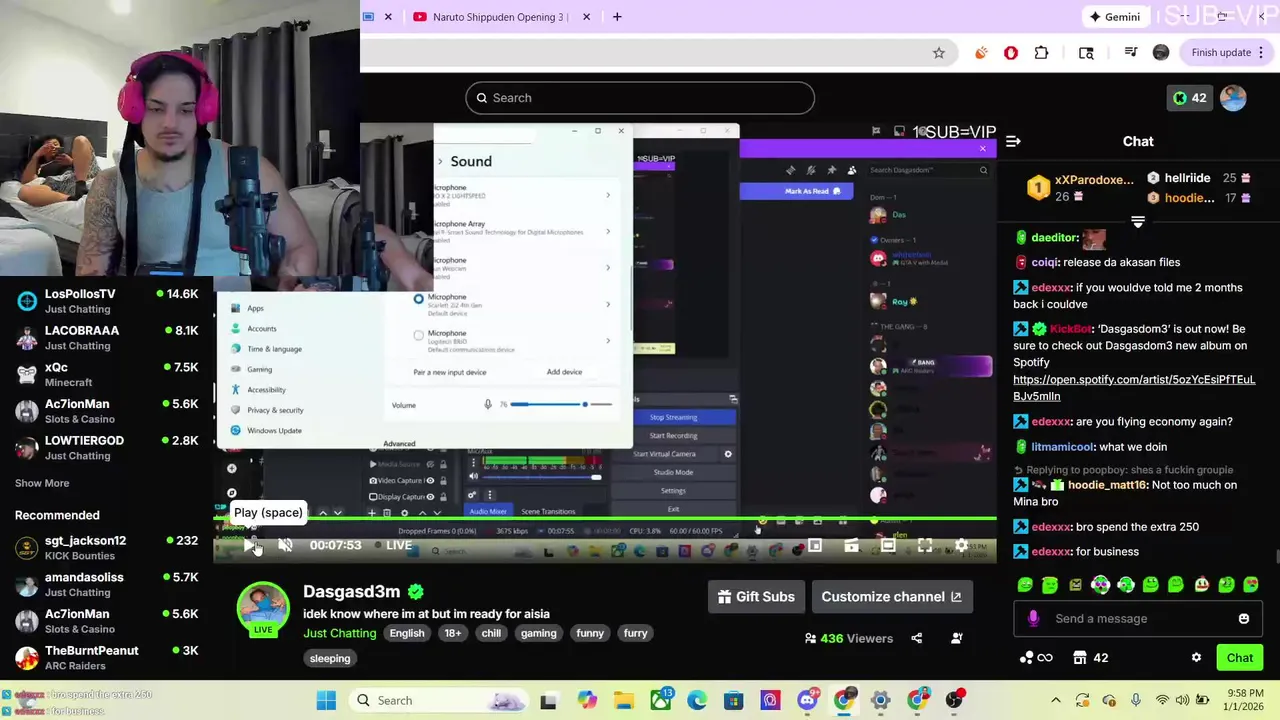The width and height of the screenshot is (1280, 720).
Task: Select the 18+ tag
Action: click(x=453, y=633)
